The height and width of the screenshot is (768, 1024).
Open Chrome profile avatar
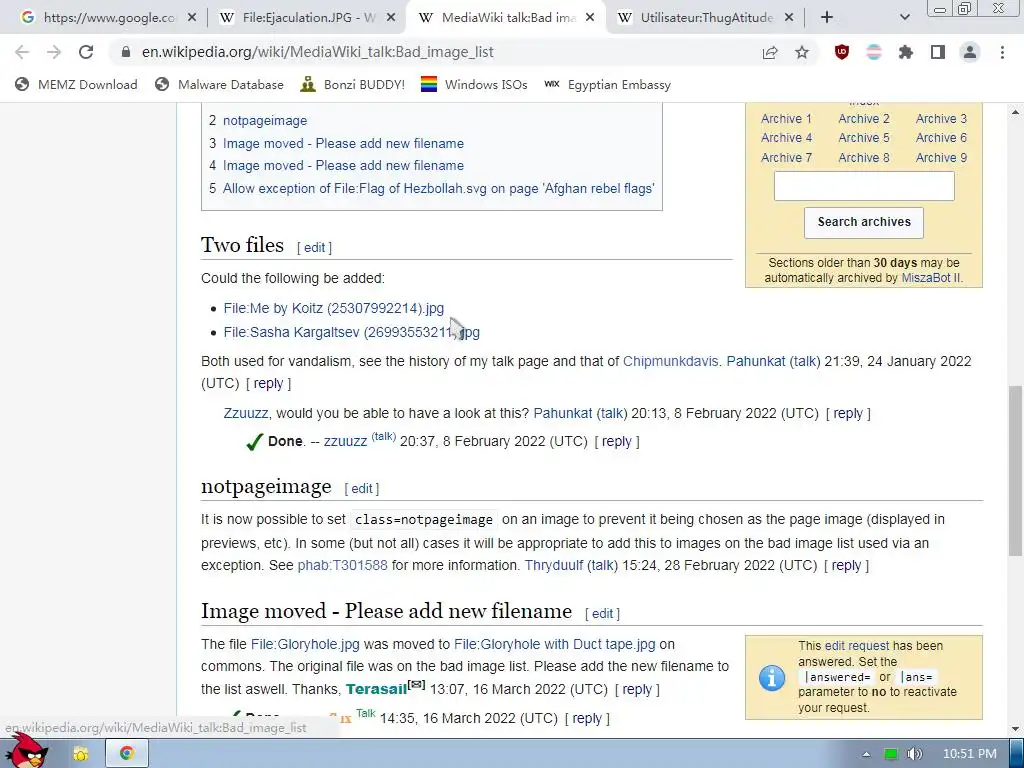pyautogui.click(x=970, y=52)
